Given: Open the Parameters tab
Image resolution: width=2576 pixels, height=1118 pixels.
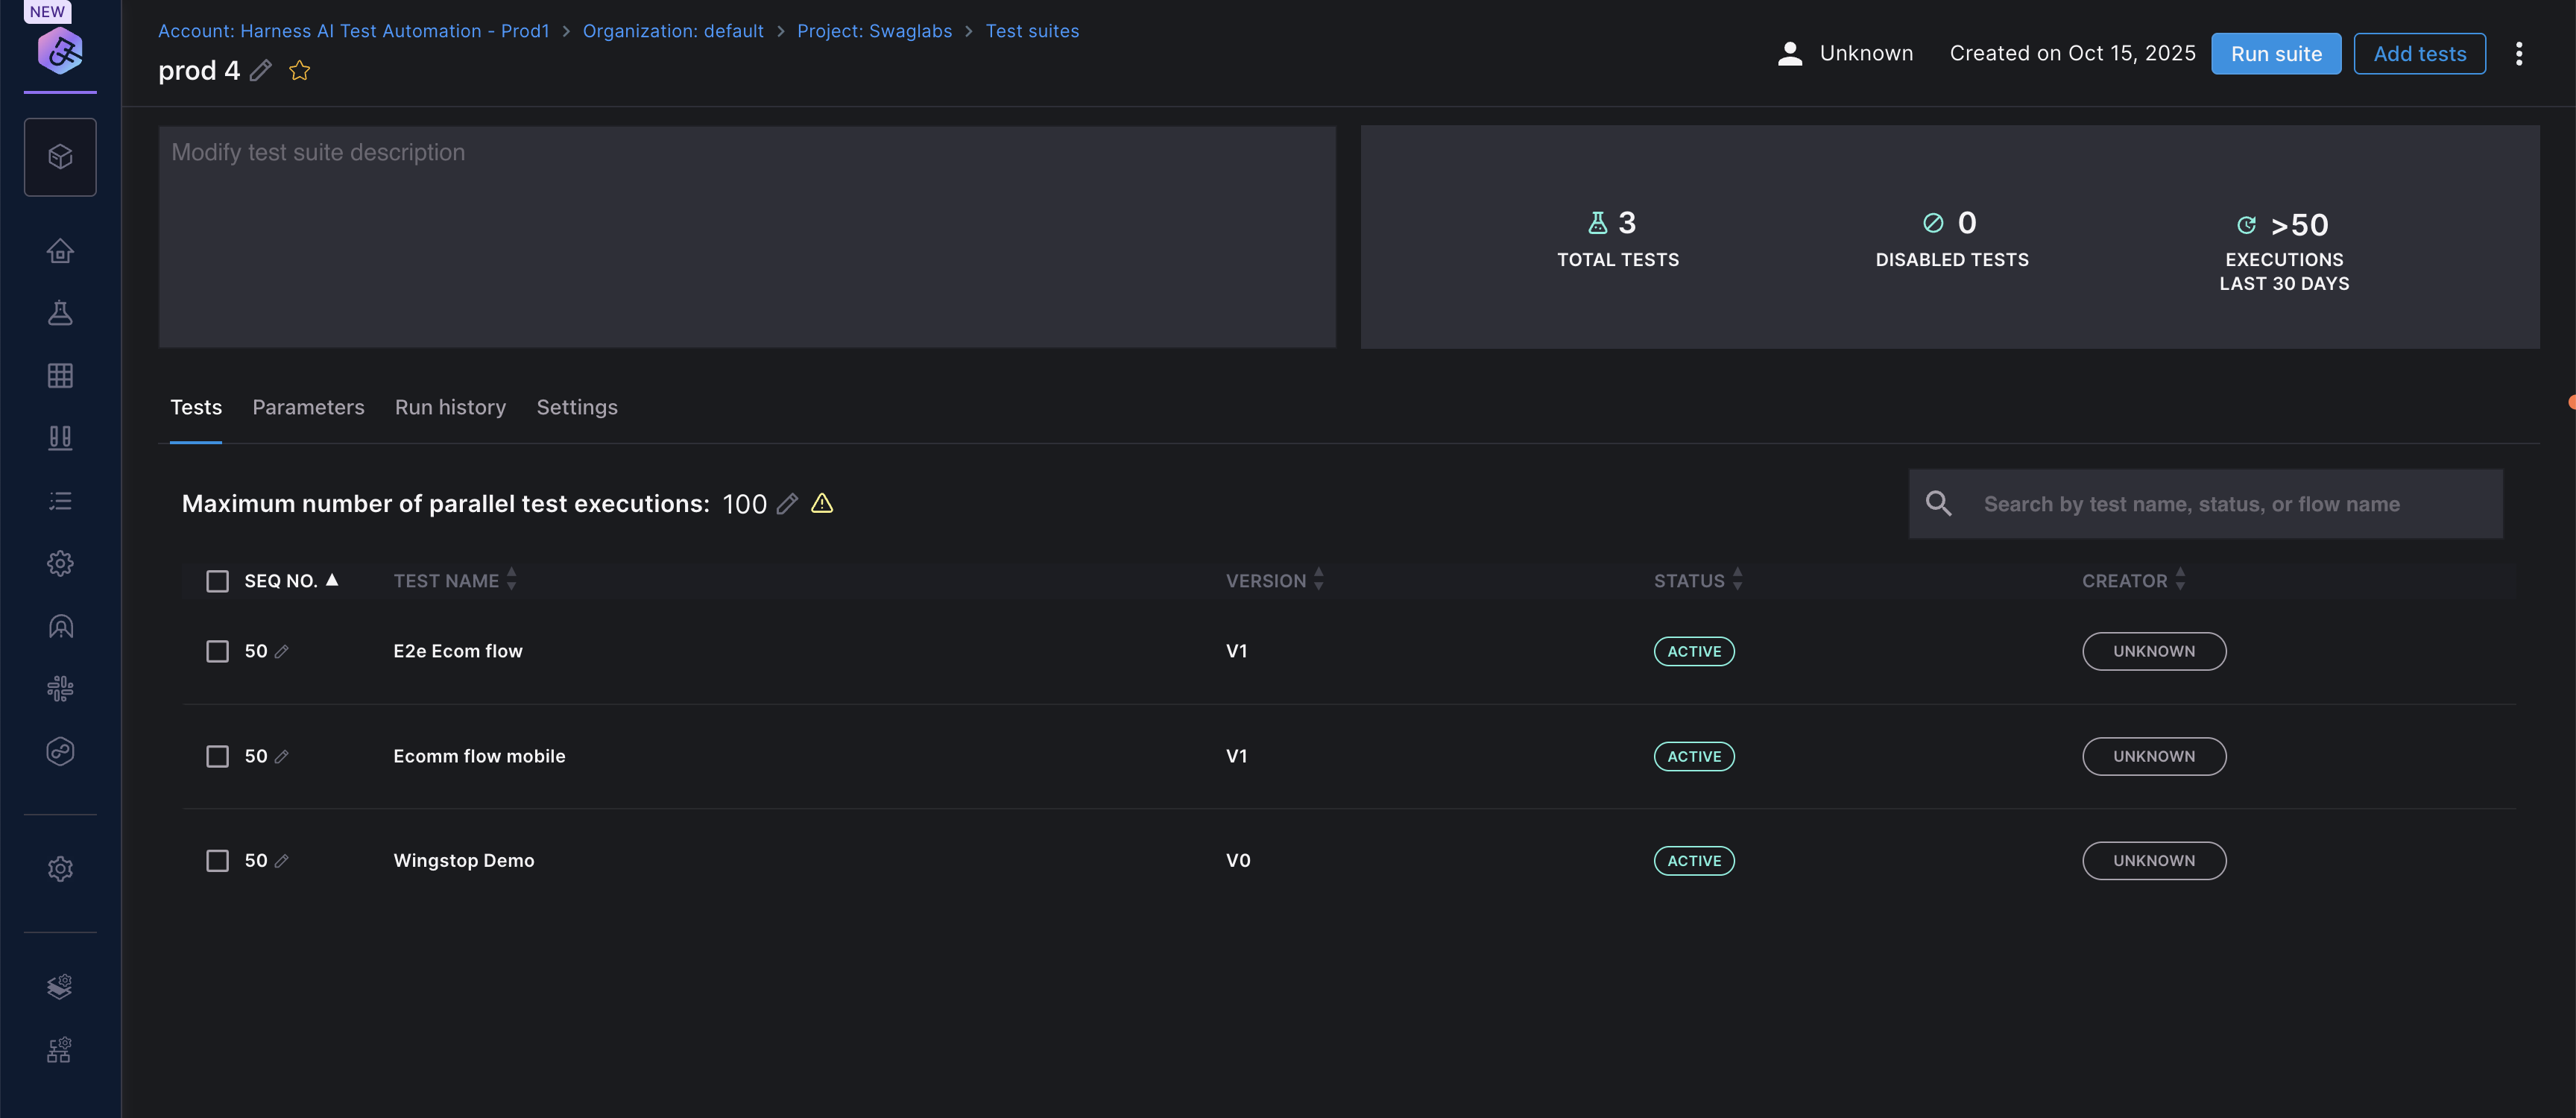Looking at the screenshot, I should (x=308, y=407).
